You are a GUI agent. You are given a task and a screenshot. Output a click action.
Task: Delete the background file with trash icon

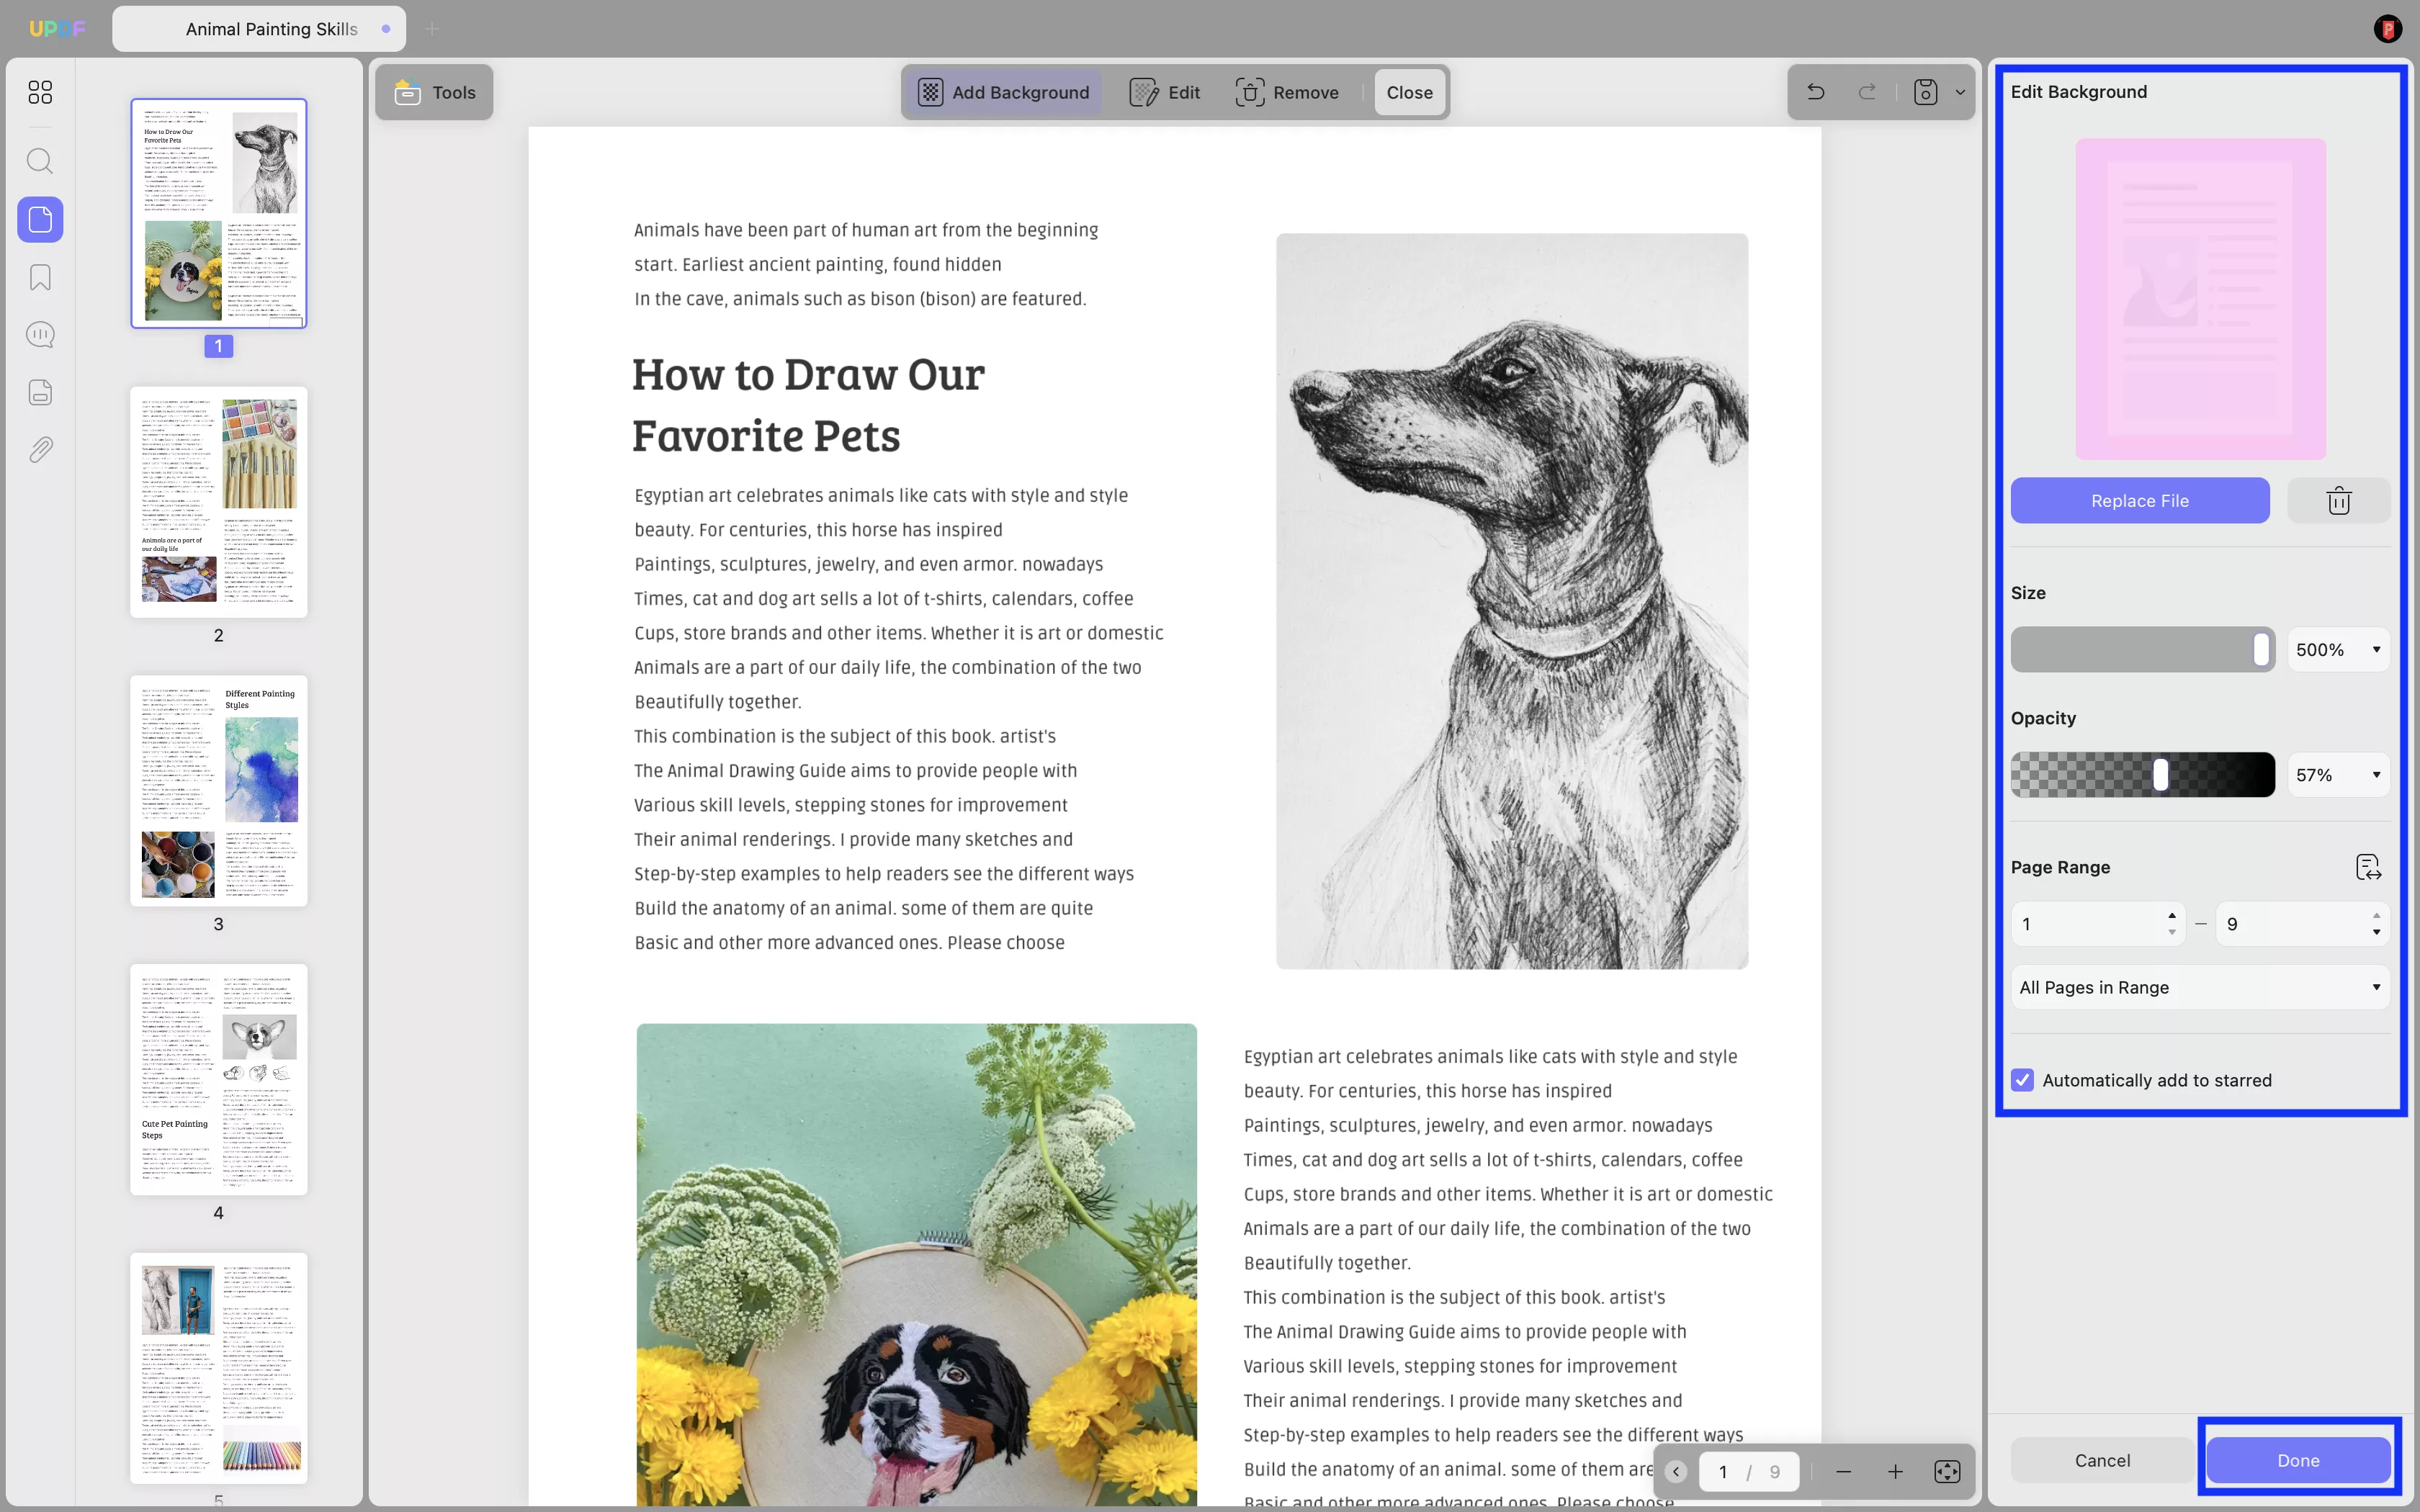pos(2339,500)
